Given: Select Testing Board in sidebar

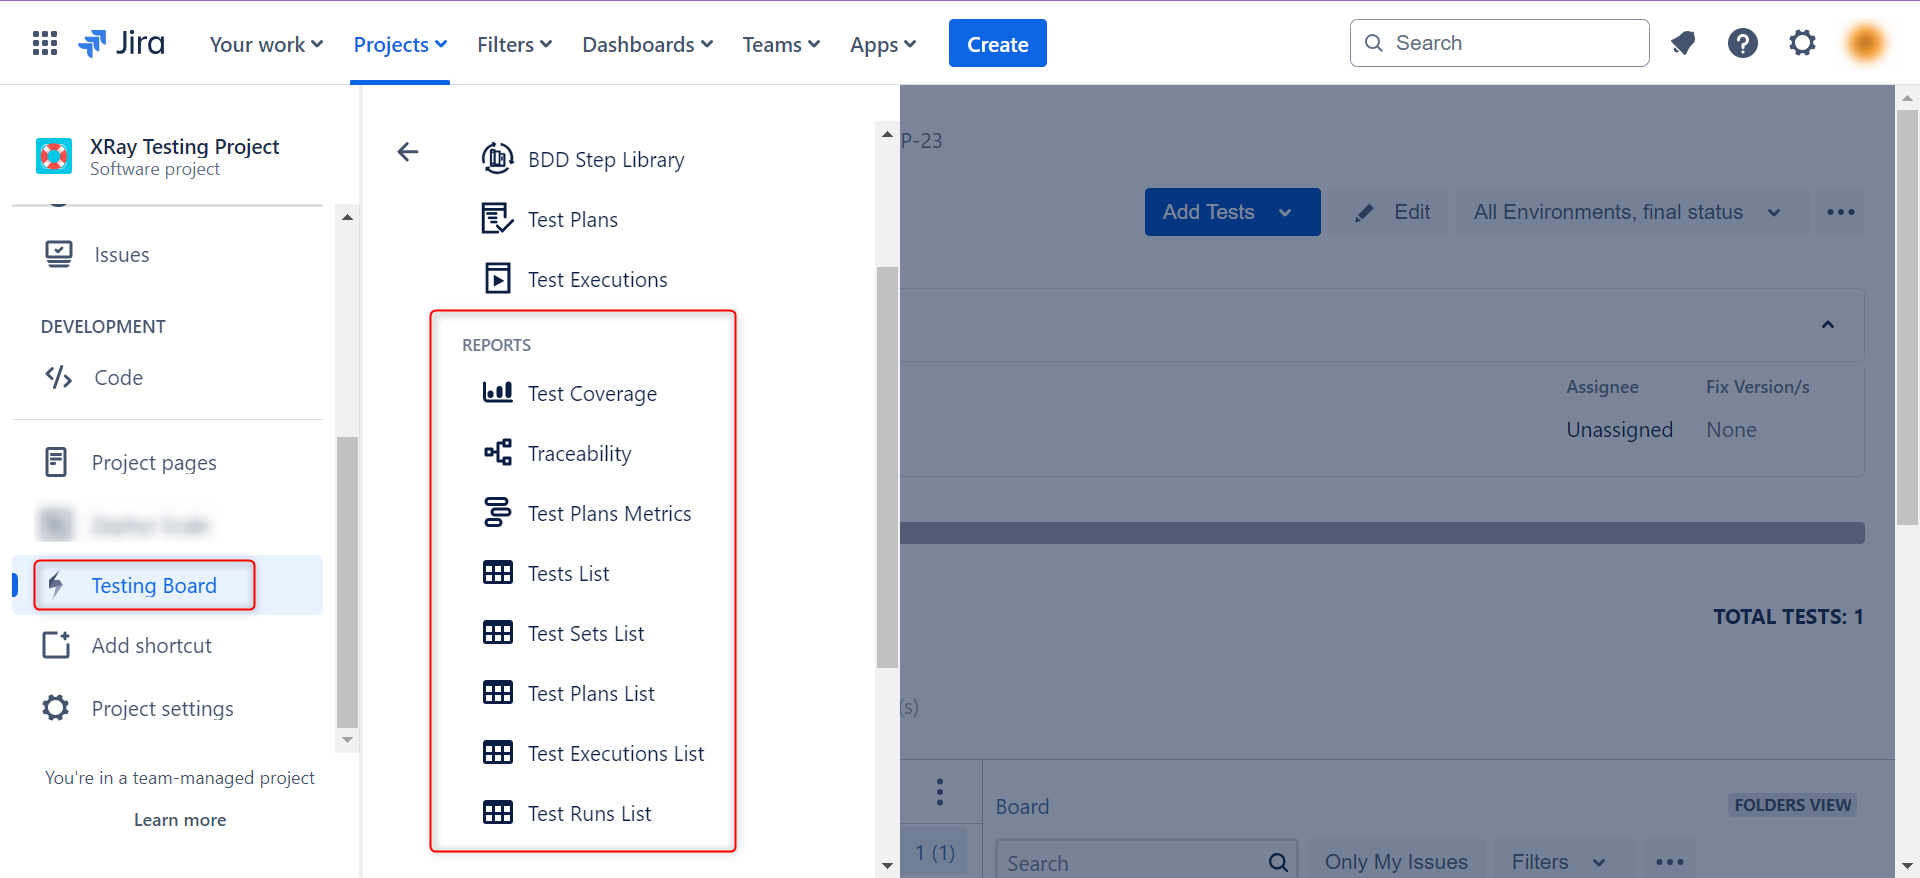Looking at the screenshot, I should [153, 586].
